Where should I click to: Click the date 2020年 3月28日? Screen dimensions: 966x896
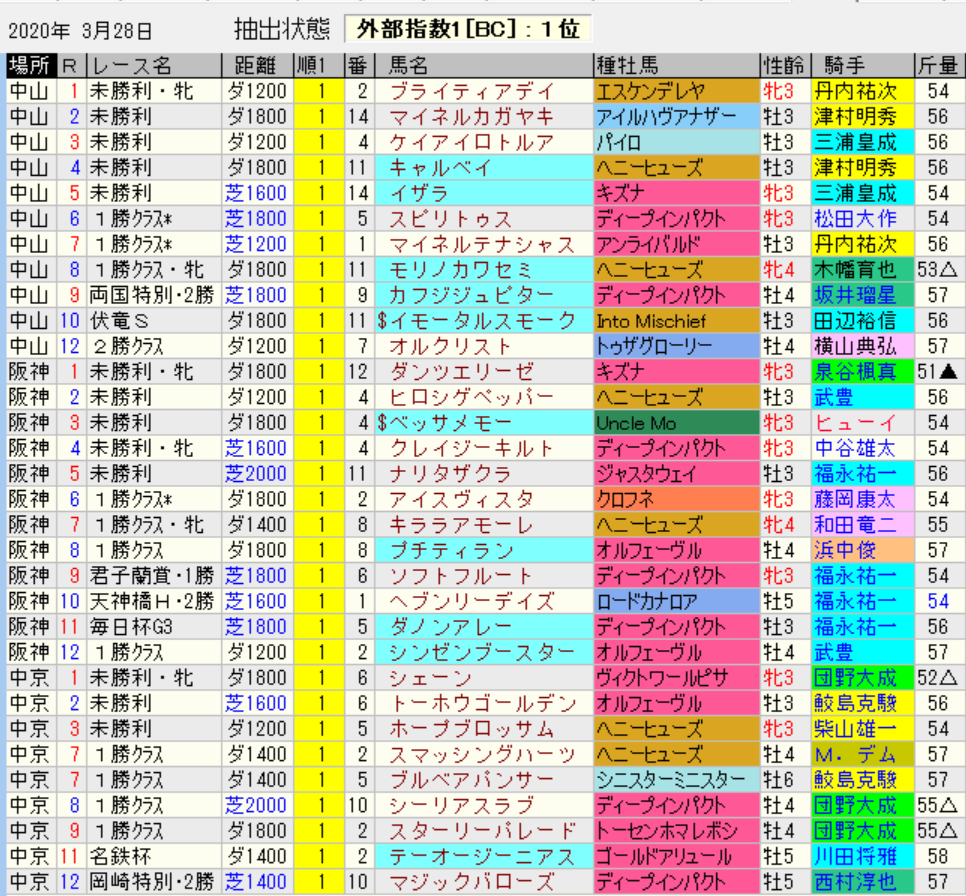click(82, 30)
